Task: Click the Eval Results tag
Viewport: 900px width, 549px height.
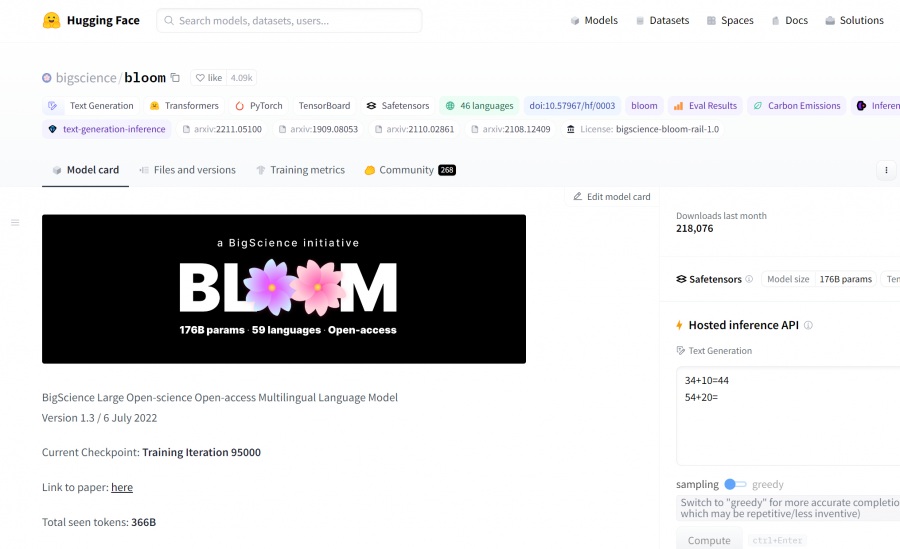Action: pyautogui.click(x=705, y=106)
